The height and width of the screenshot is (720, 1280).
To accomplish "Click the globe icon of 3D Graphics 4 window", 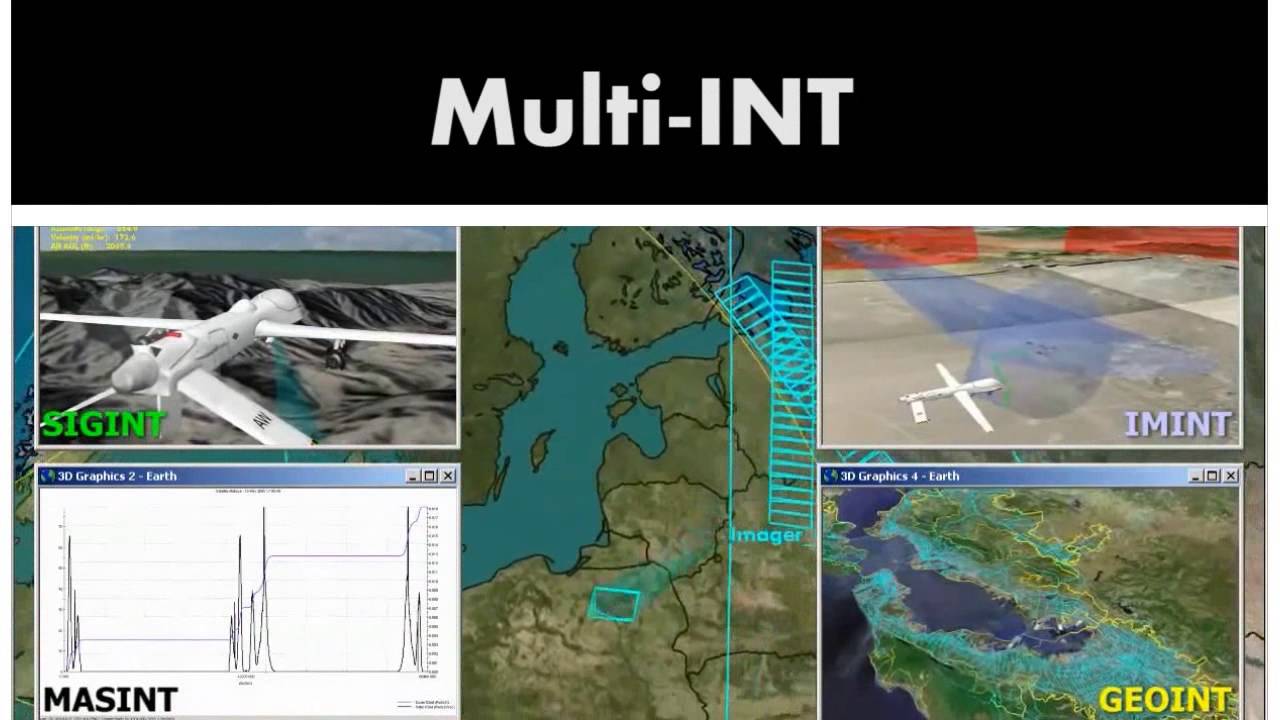I will (x=831, y=476).
